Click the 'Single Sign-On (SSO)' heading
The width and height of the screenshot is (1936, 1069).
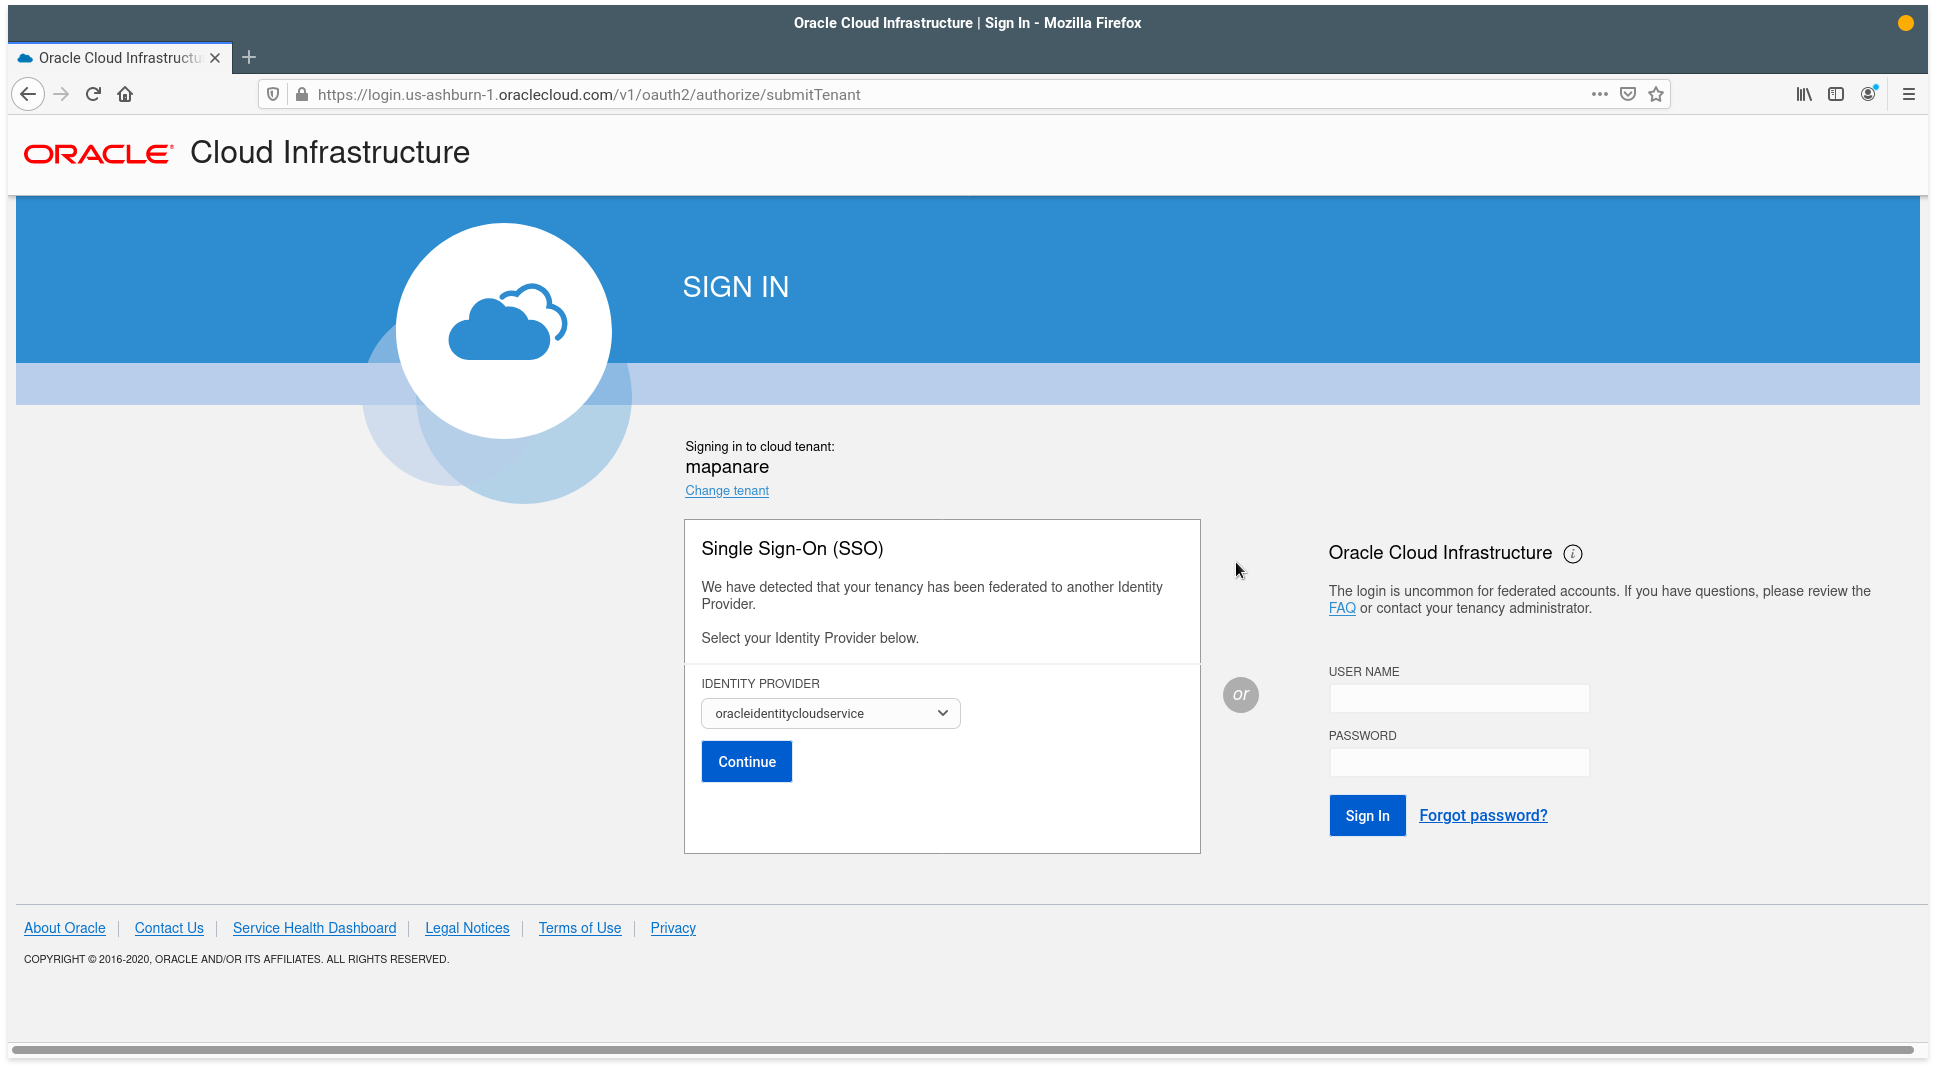792,549
